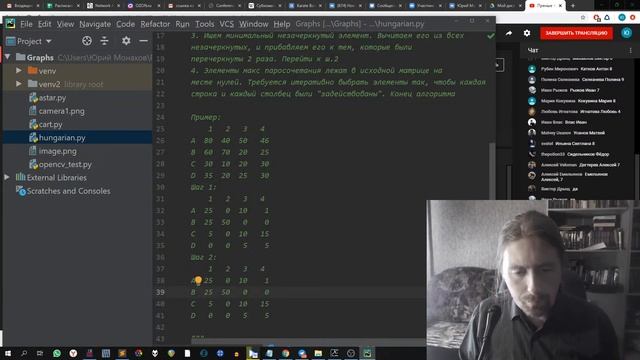Select astar.py in the project tree
The width and height of the screenshot is (640, 360).
pyautogui.click(x=52, y=98)
